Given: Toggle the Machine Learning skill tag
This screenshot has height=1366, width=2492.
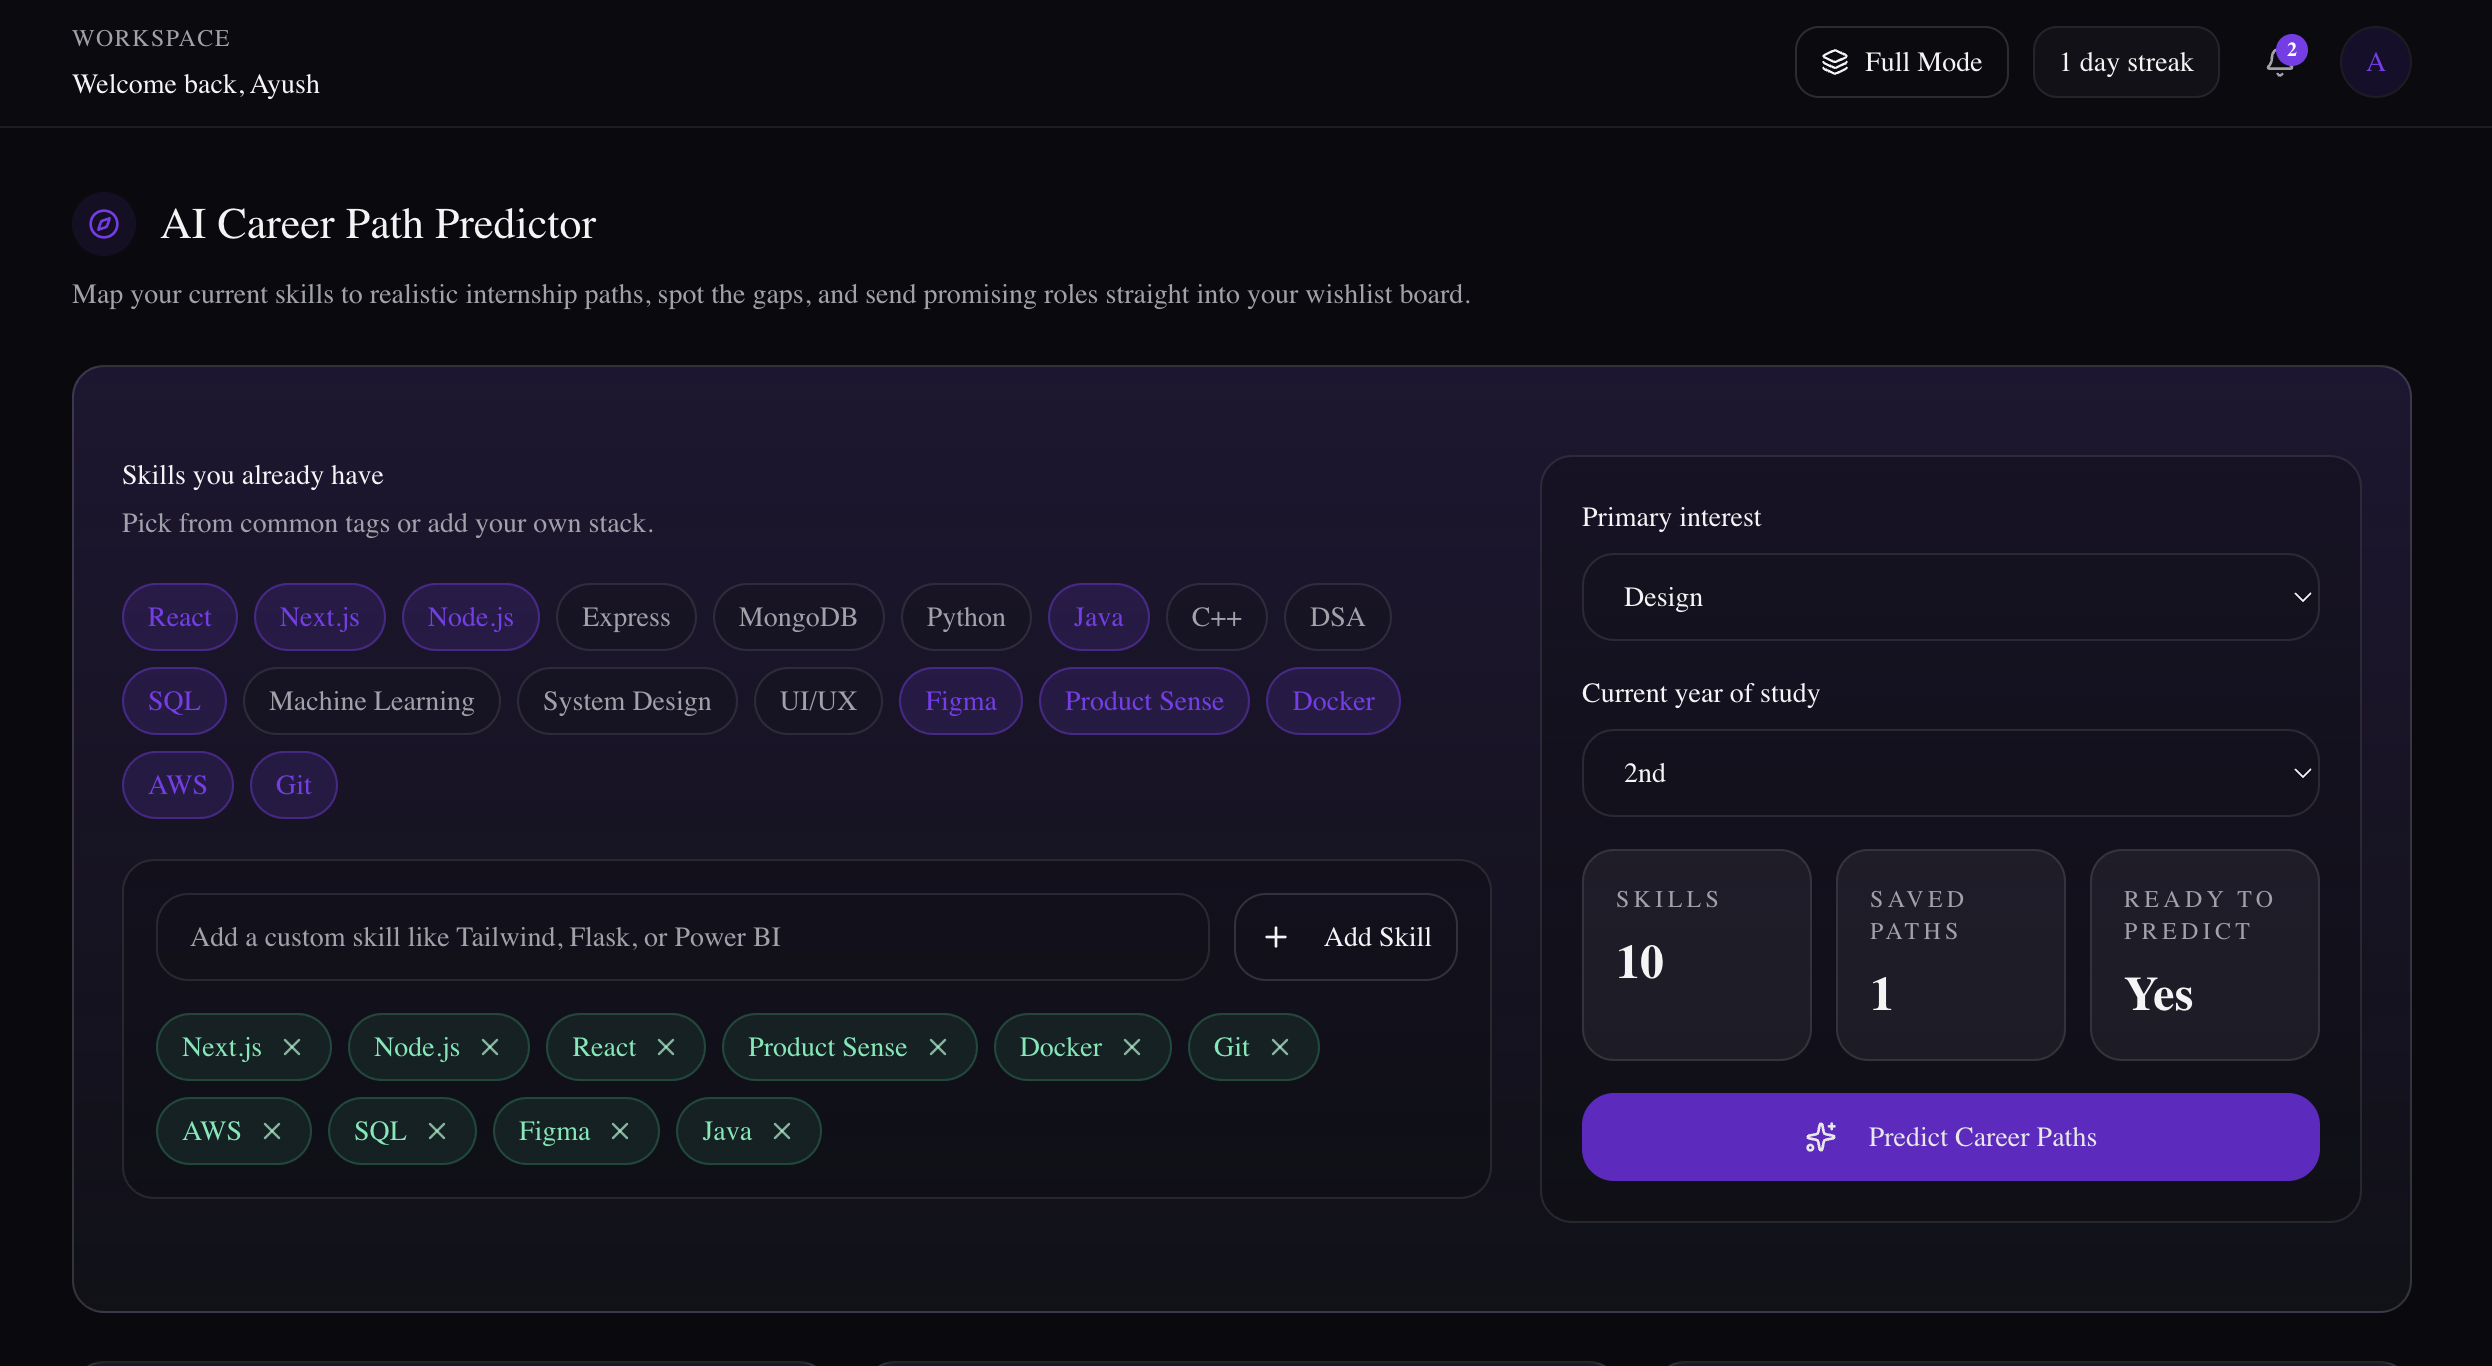Looking at the screenshot, I should 372,701.
